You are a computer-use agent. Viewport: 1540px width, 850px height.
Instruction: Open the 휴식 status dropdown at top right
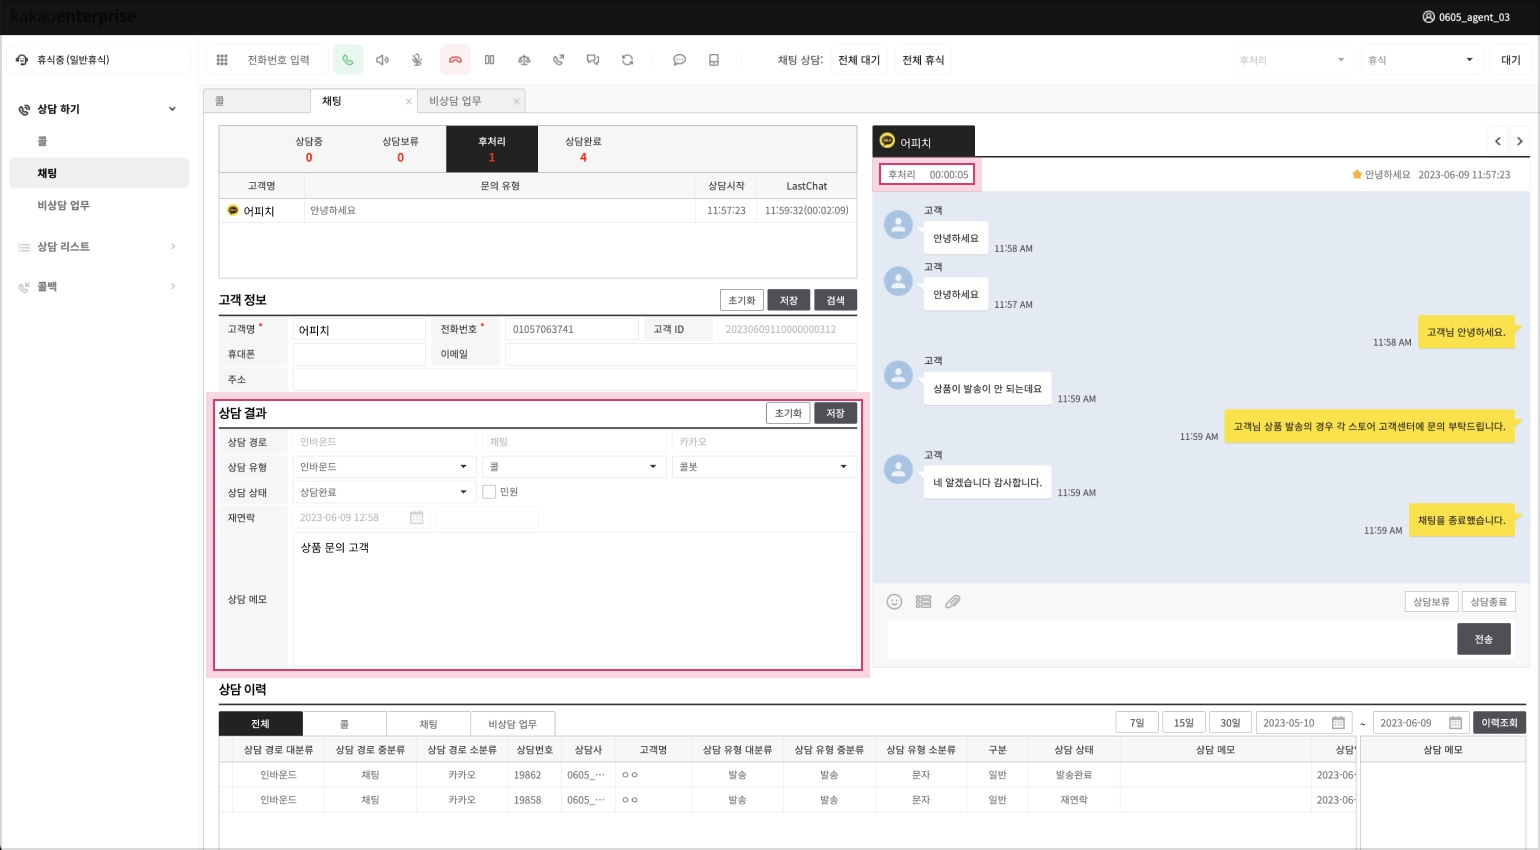coord(1420,60)
